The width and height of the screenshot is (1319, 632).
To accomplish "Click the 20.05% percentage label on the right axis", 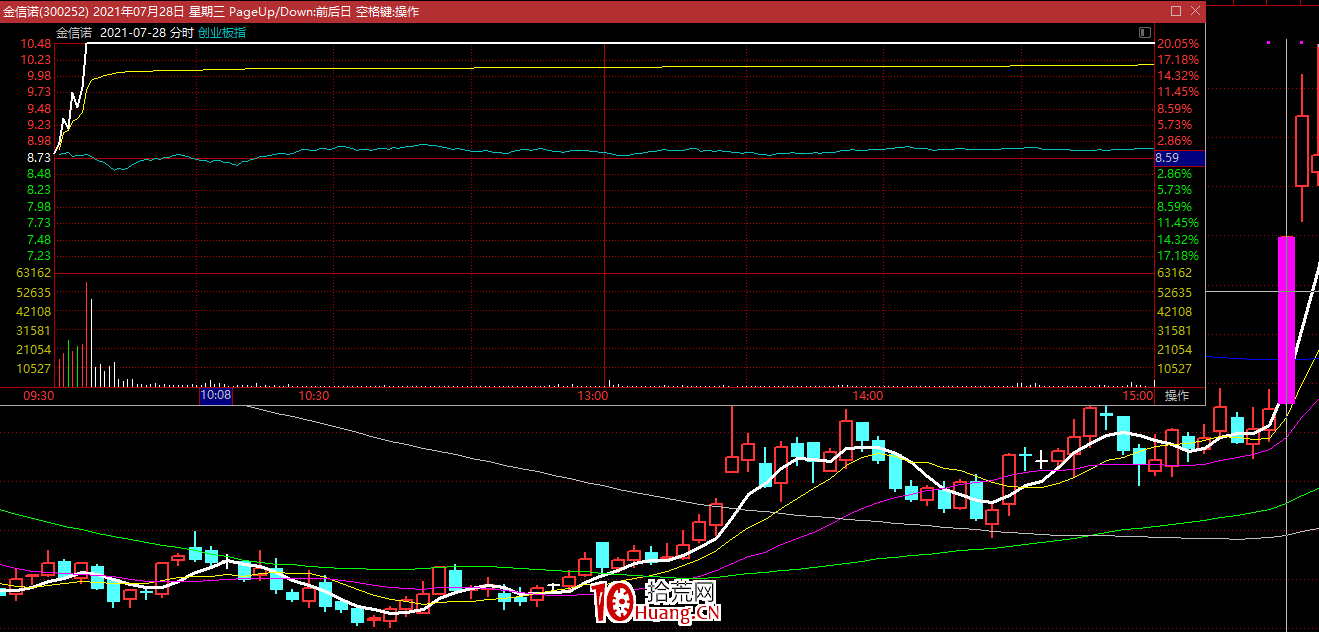I will click(1178, 44).
